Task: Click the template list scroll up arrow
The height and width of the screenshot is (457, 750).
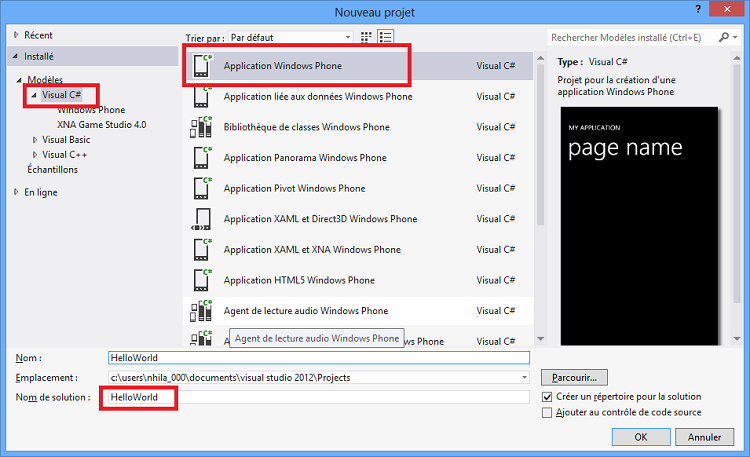Action: coord(540,58)
